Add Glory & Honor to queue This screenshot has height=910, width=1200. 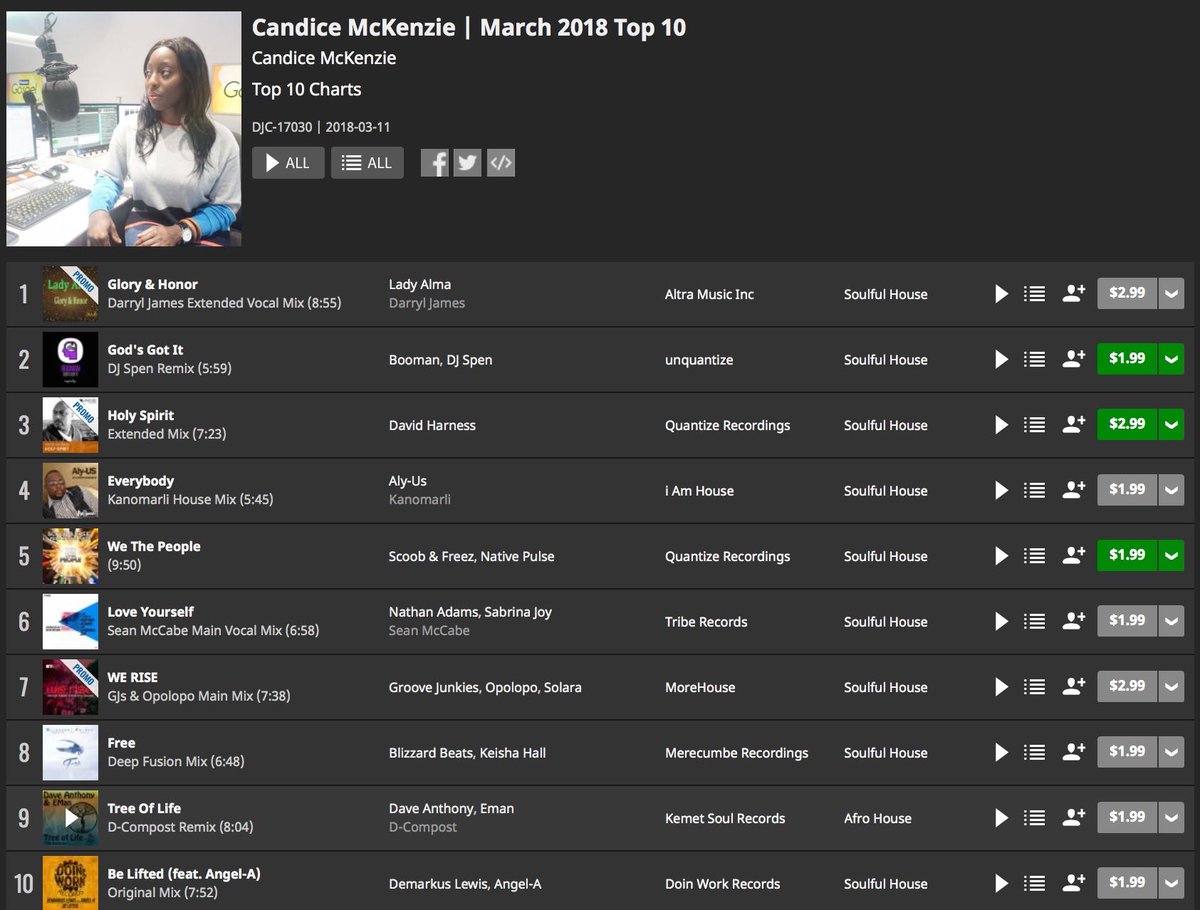[1035, 294]
